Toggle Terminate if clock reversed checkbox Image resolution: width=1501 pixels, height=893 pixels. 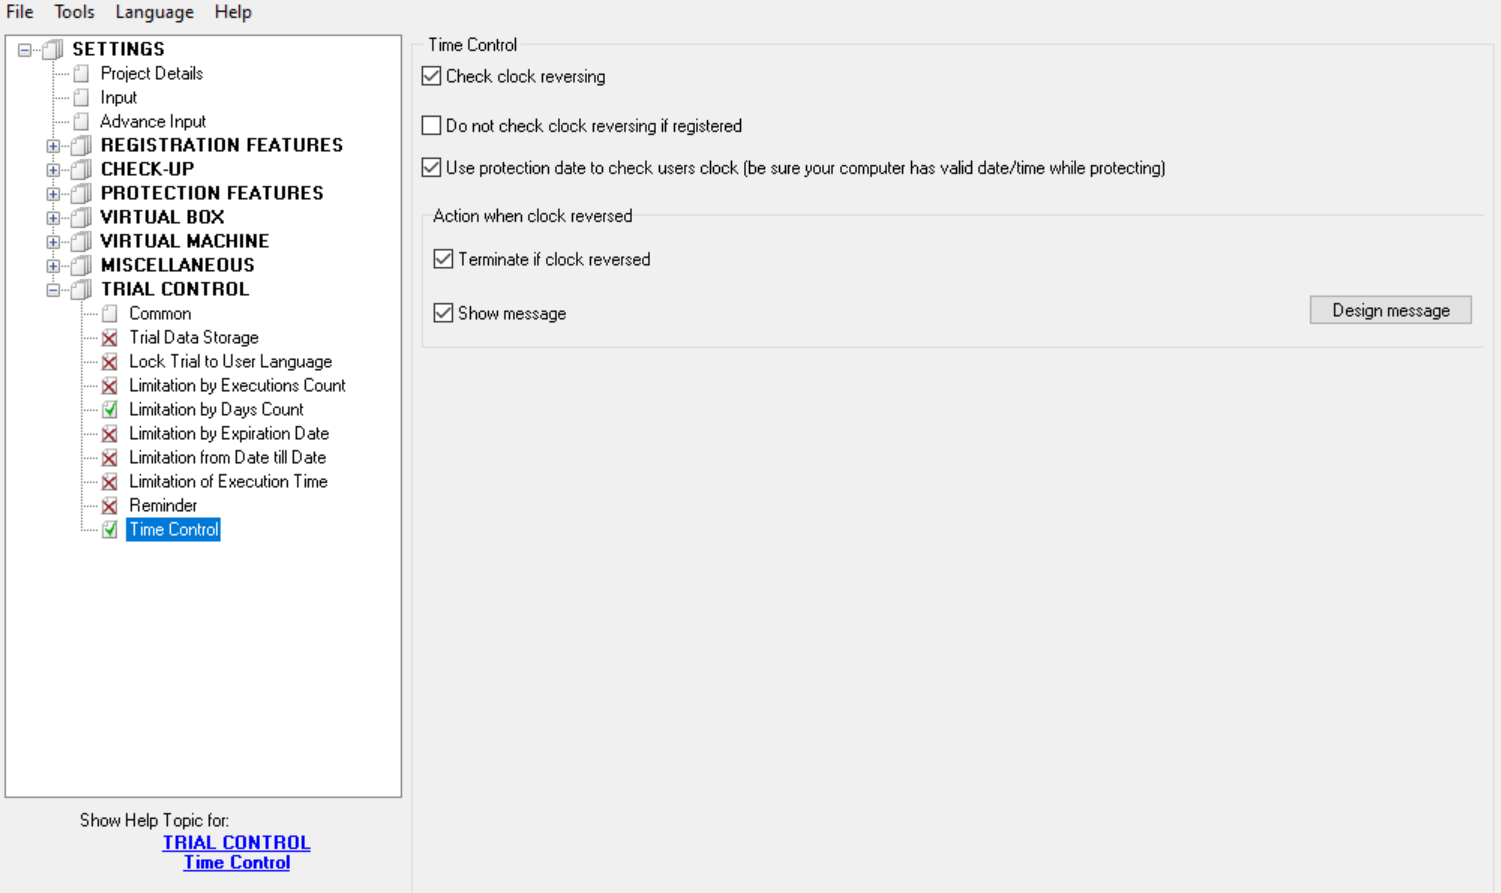[444, 259]
